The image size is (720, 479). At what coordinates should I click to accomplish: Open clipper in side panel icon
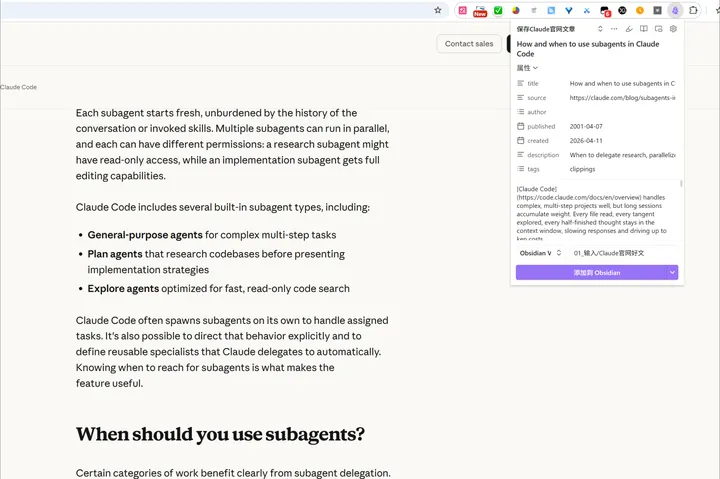658,28
